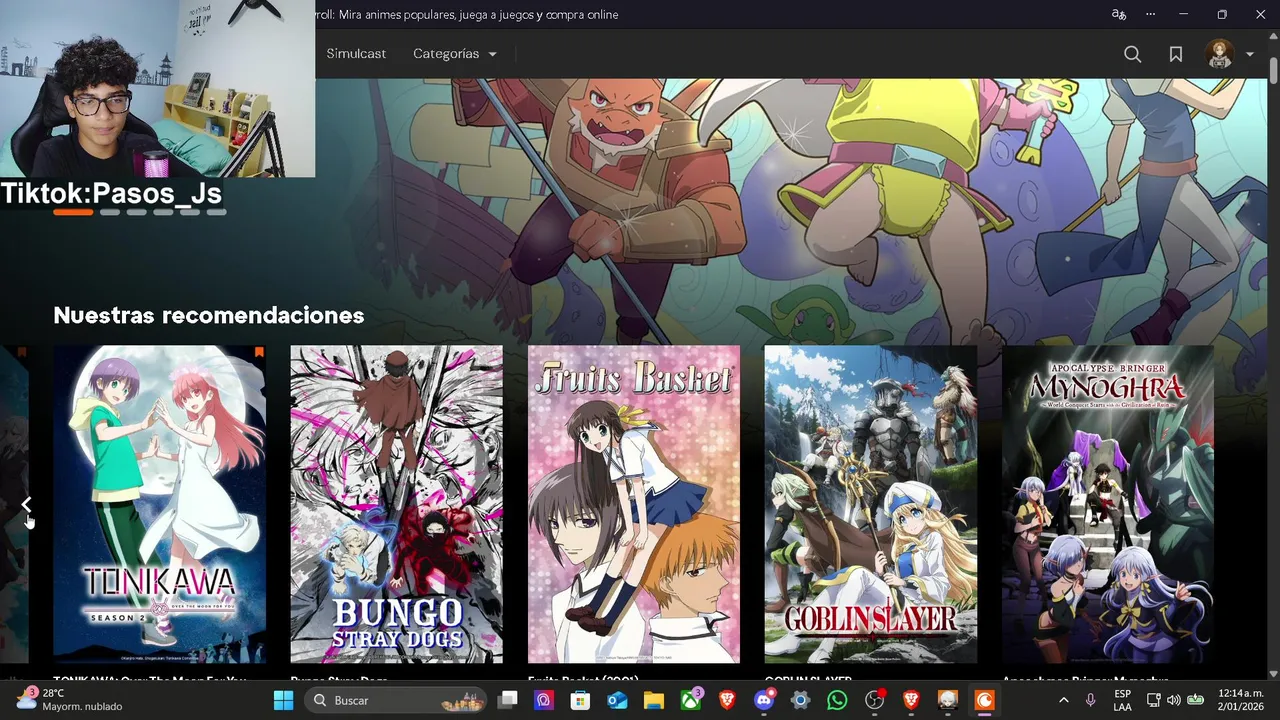Open the Windows Start menu
This screenshot has width=1280, height=720.
284,700
